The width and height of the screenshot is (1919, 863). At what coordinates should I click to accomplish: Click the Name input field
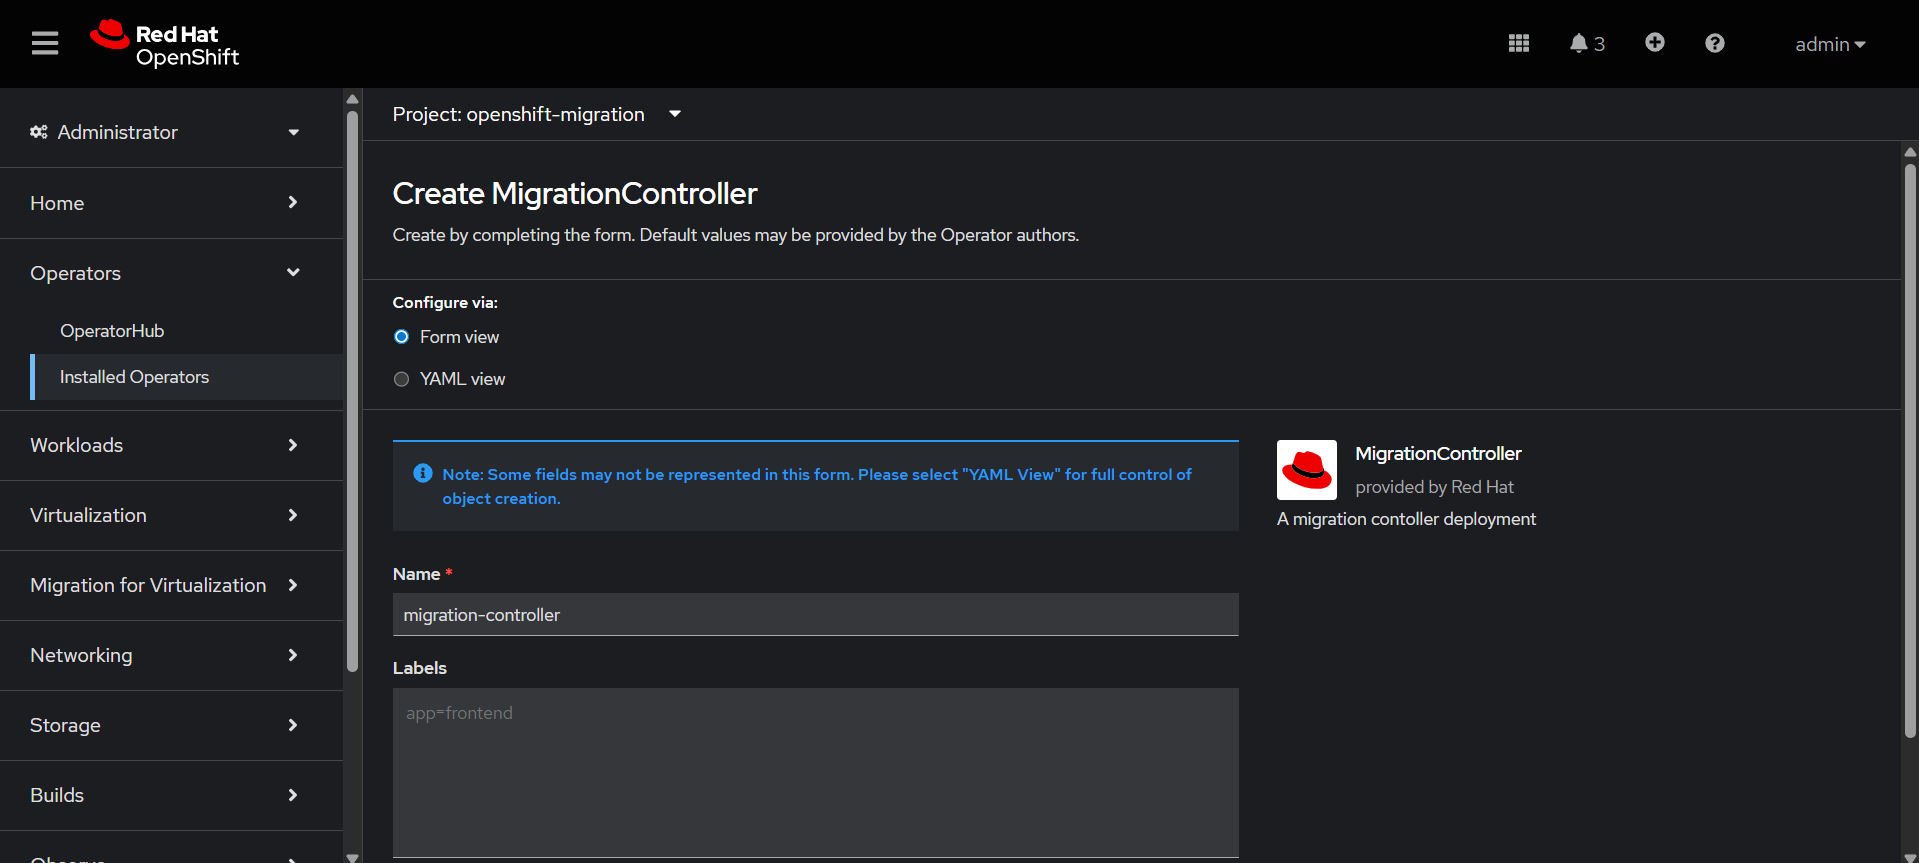(815, 615)
